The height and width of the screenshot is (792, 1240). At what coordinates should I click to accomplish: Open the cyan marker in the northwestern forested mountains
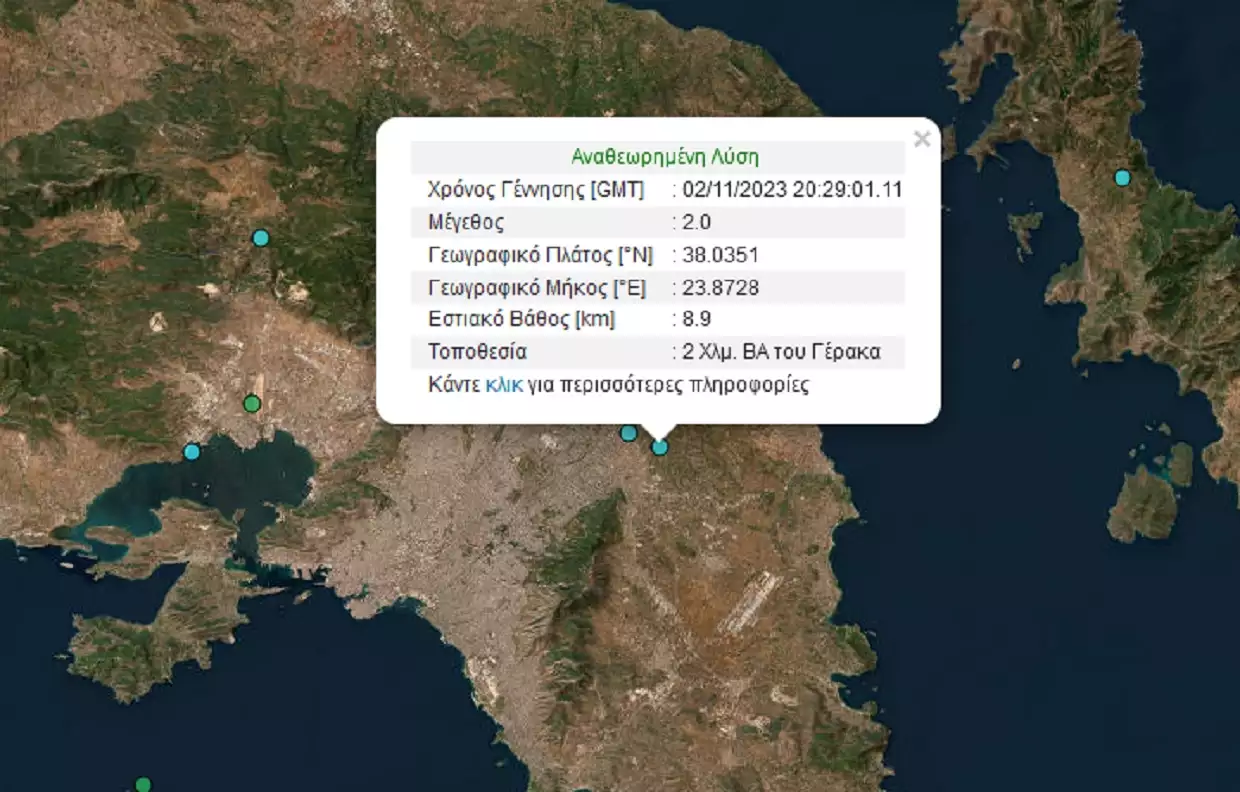pos(261,238)
